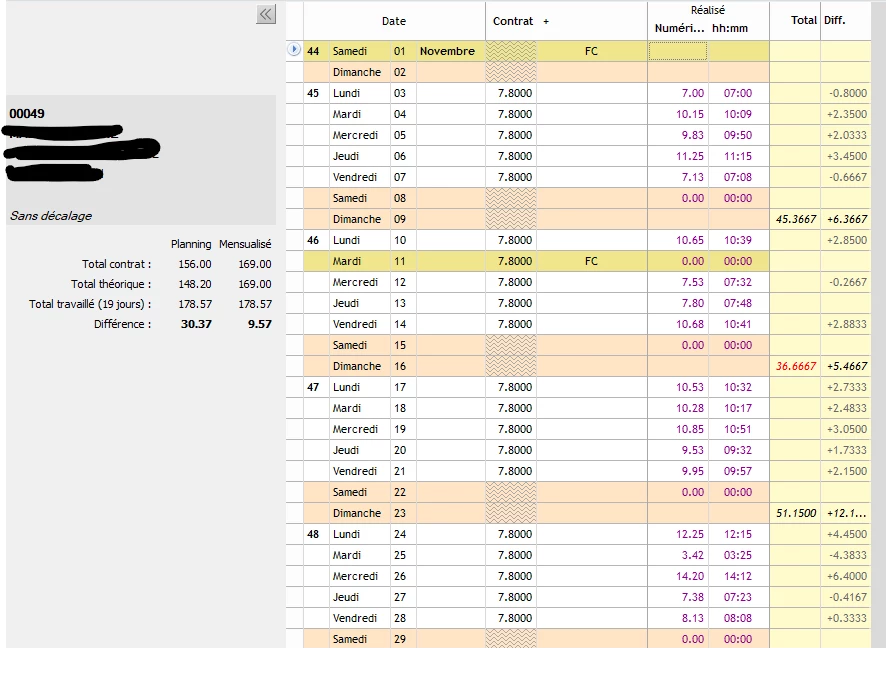Click the -4.3833 difference on Mardi 25
The image size is (886, 673).
tap(848, 555)
